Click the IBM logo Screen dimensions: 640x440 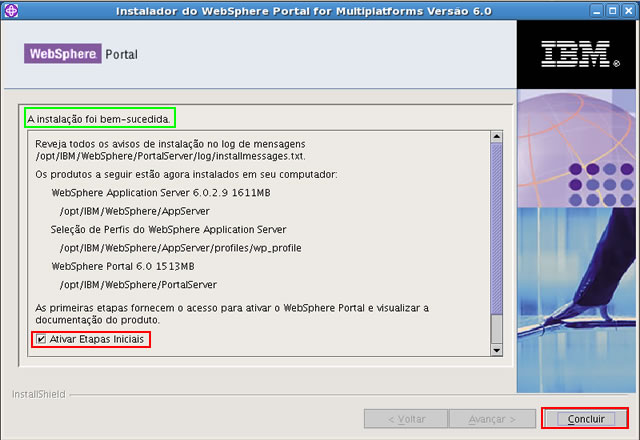tap(580, 54)
